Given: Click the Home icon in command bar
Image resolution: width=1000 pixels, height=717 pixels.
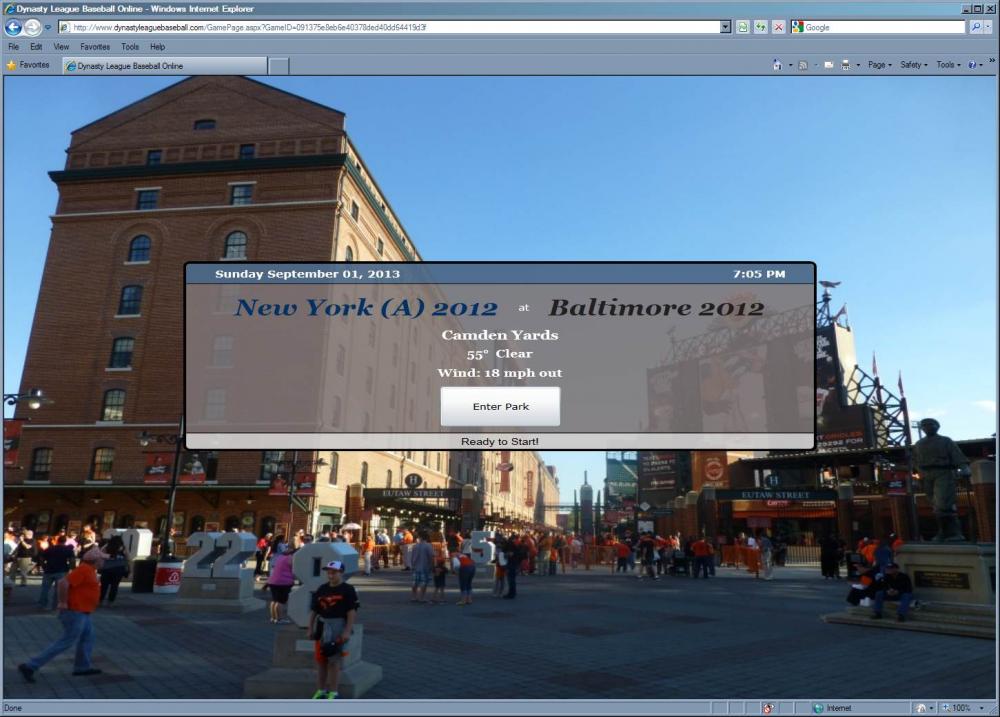Looking at the screenshot, I should point(777,65).
